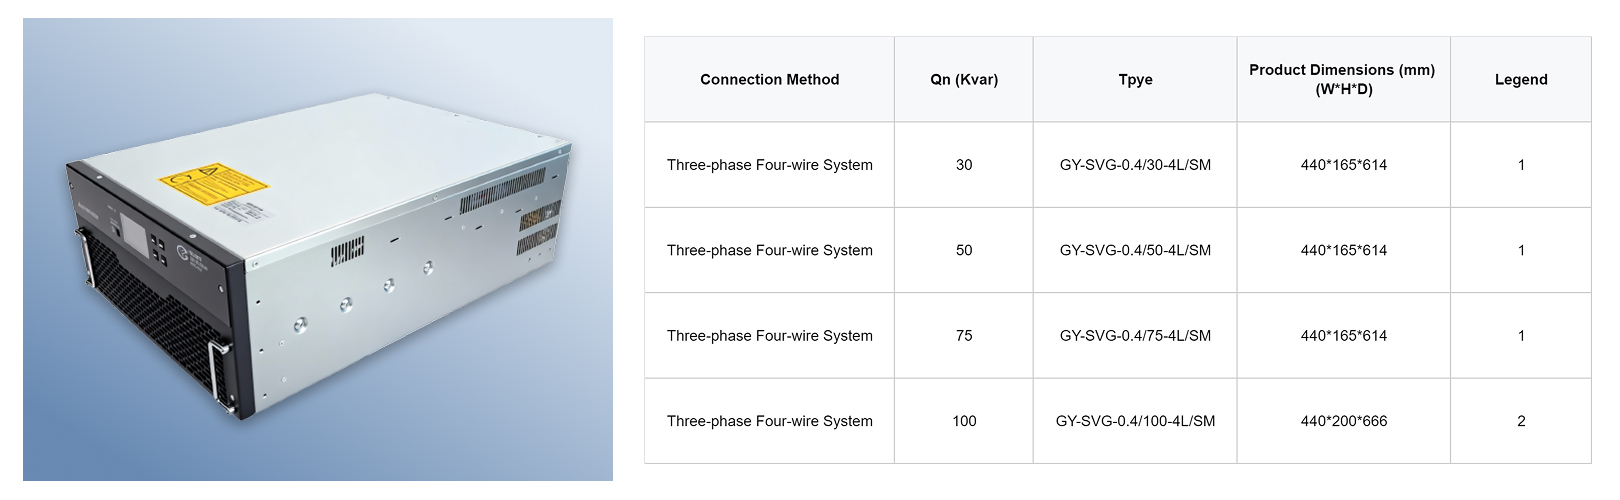Select the 50 Kvar value cell
The height and width of the screenshot is (500, 1620).
964,250
